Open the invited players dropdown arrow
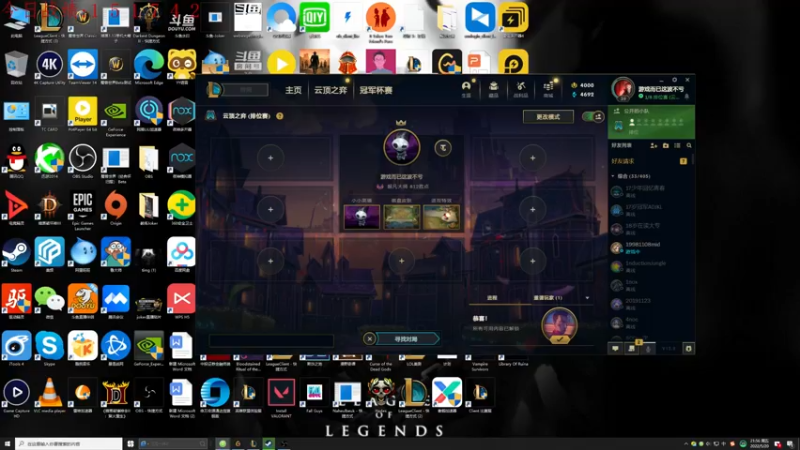The width and height of the screenshot is (800, 450). 587,298
